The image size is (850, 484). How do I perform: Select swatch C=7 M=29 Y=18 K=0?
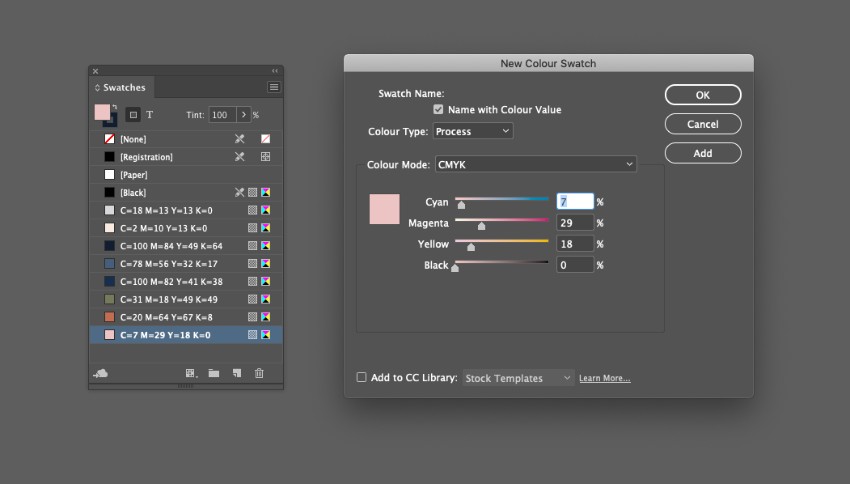pos(186,335)
